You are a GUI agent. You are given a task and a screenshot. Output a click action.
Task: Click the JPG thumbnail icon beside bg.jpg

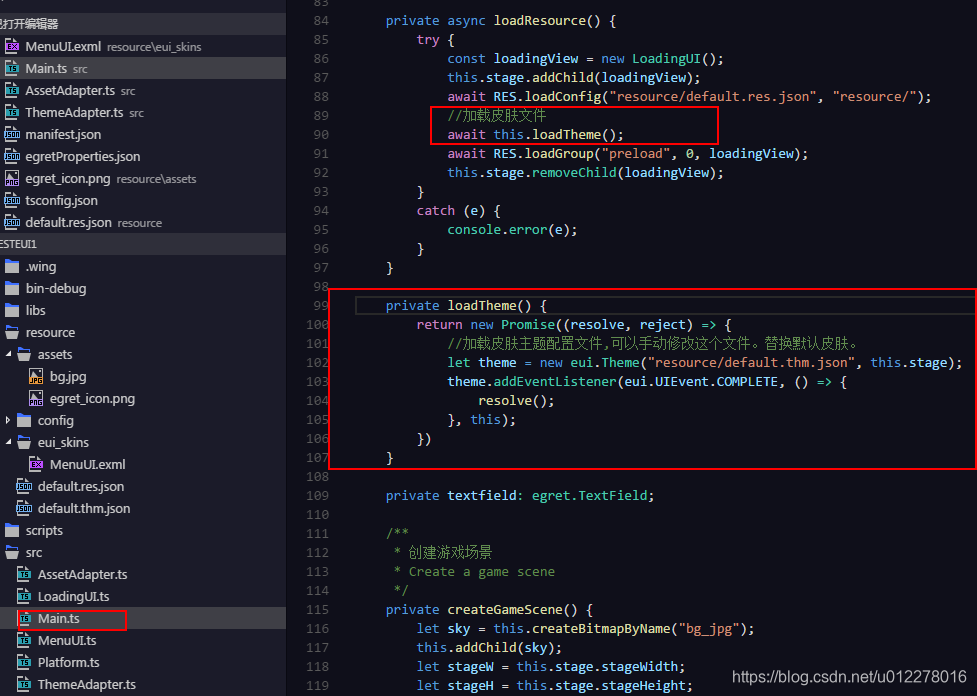pyautogui.click(x=33, y=376)
